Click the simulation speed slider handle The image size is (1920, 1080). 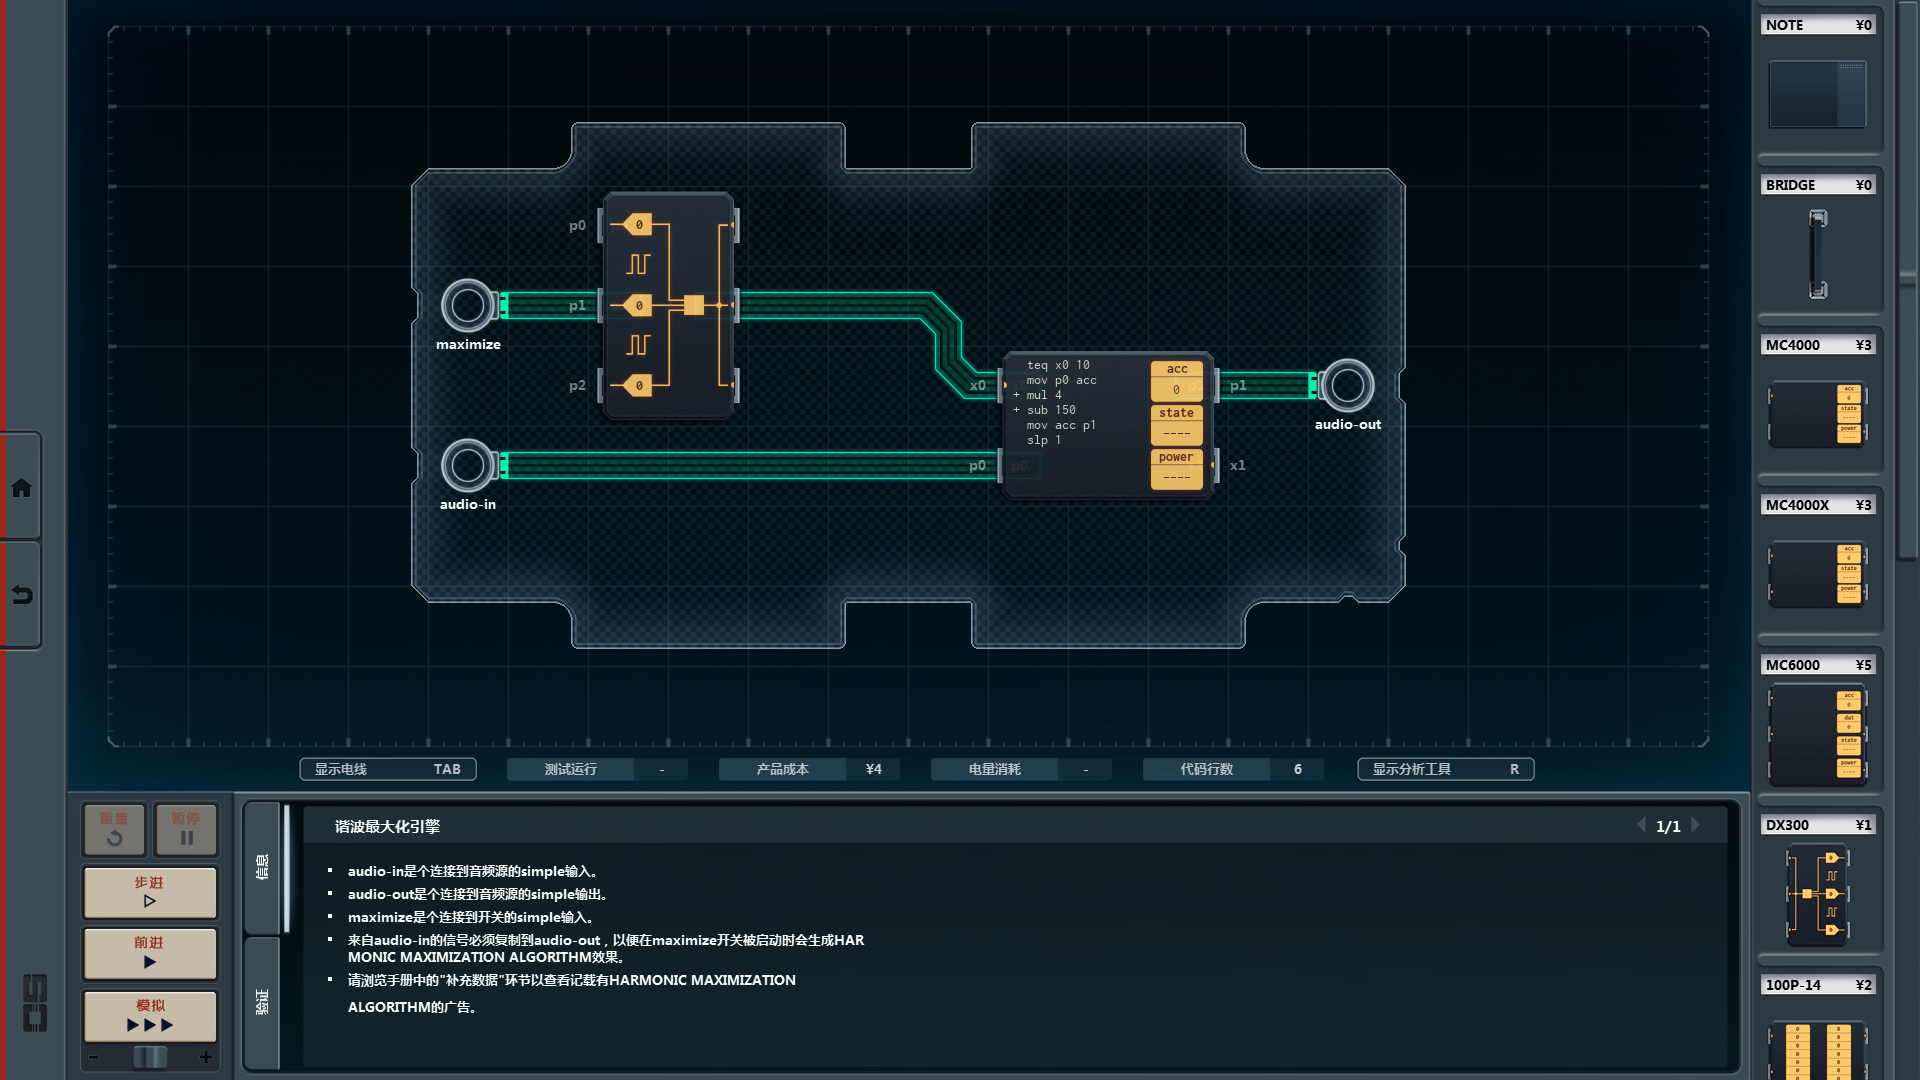tap(150, 1057)
